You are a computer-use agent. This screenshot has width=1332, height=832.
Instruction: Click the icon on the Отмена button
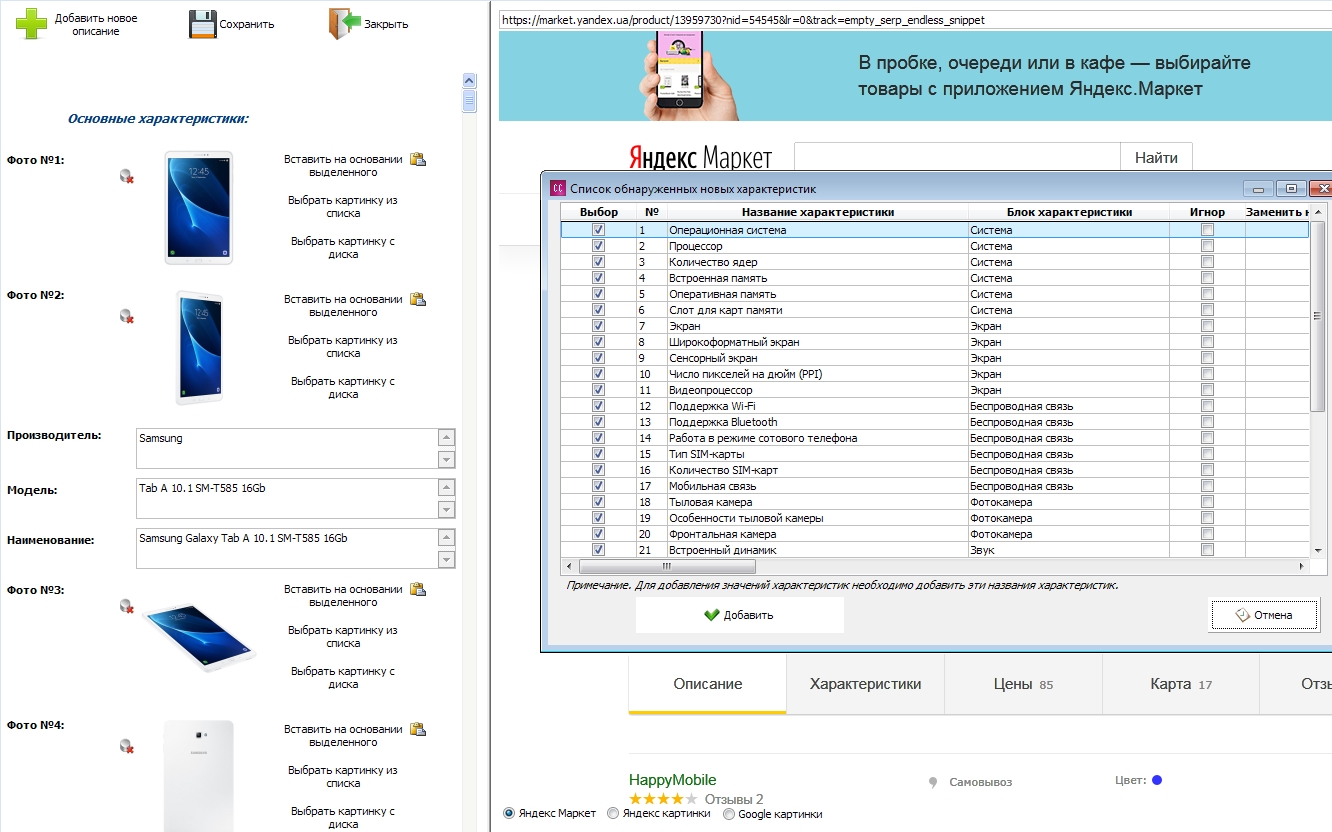click(1243, 615)
